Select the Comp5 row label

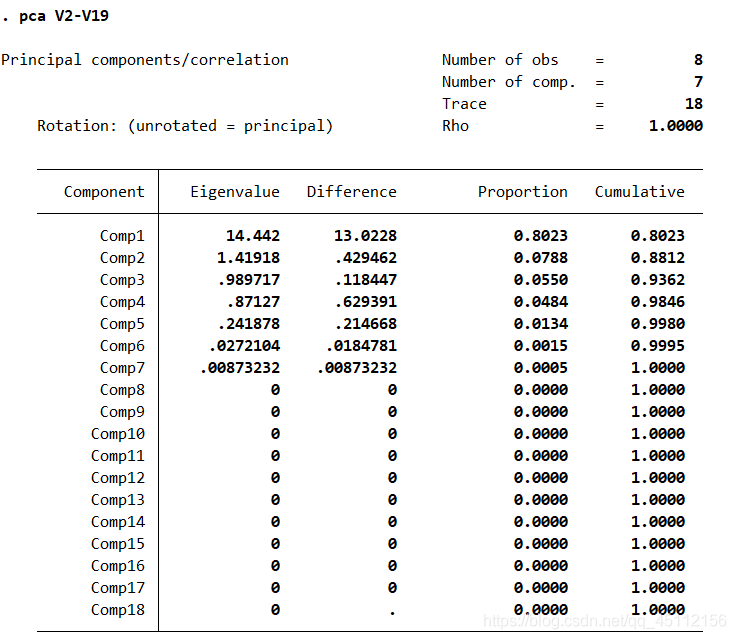point(122,324)
